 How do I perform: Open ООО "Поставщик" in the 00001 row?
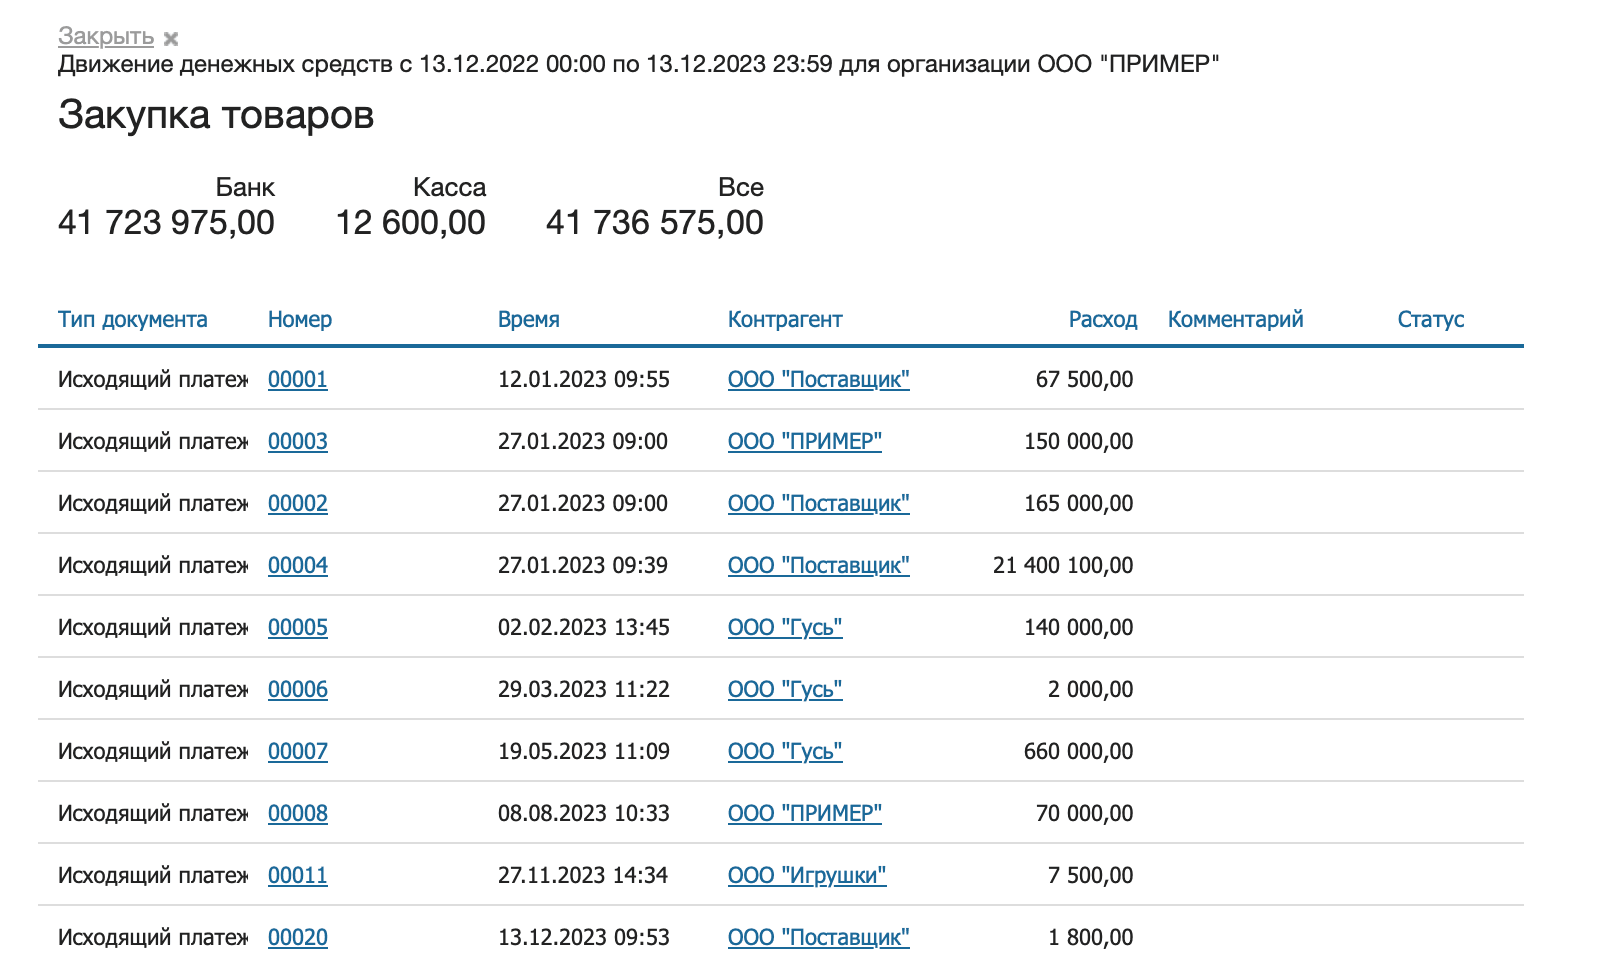click(x=818, y=379)
